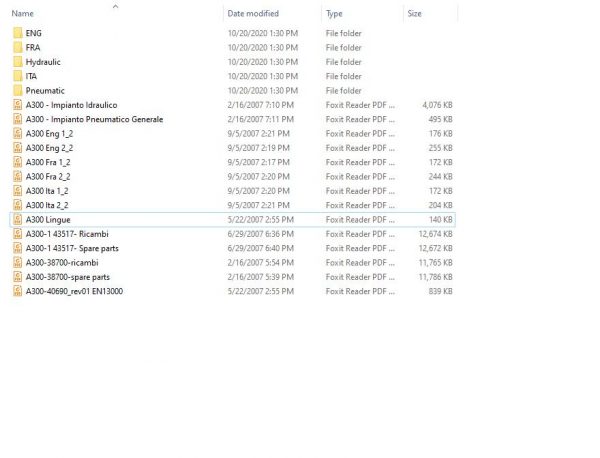Click date 6/29/2007 6:36 PM

click(x=261, y=234)
